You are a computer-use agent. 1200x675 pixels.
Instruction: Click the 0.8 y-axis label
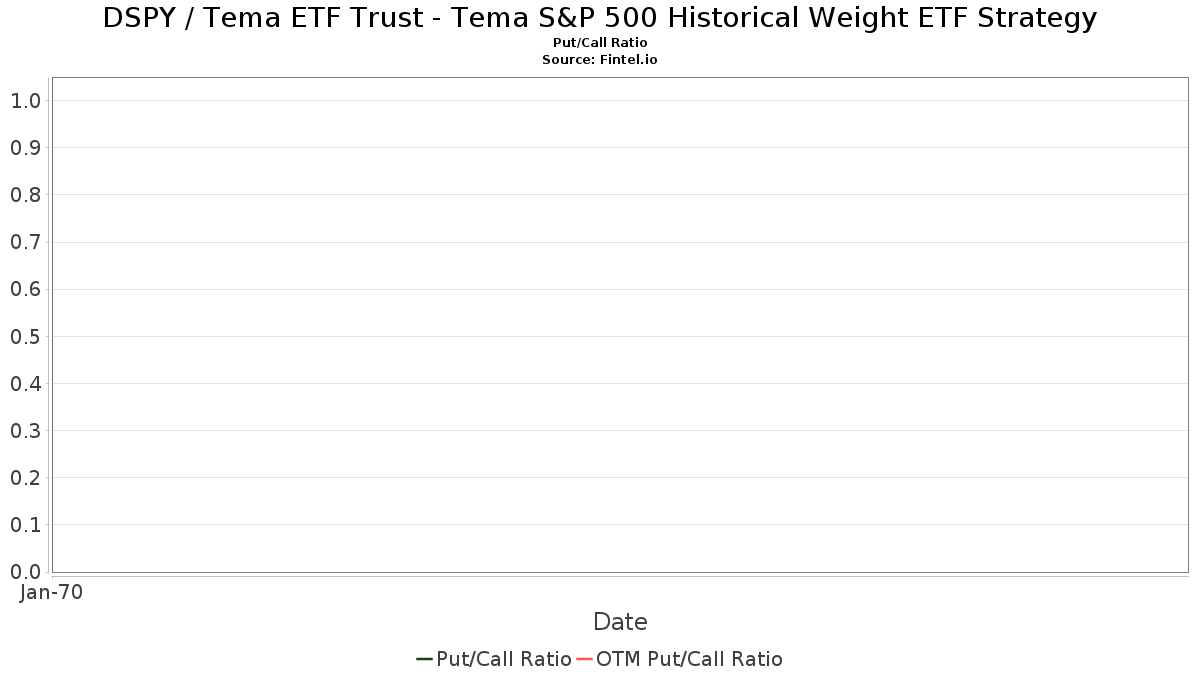pos(25,195)
